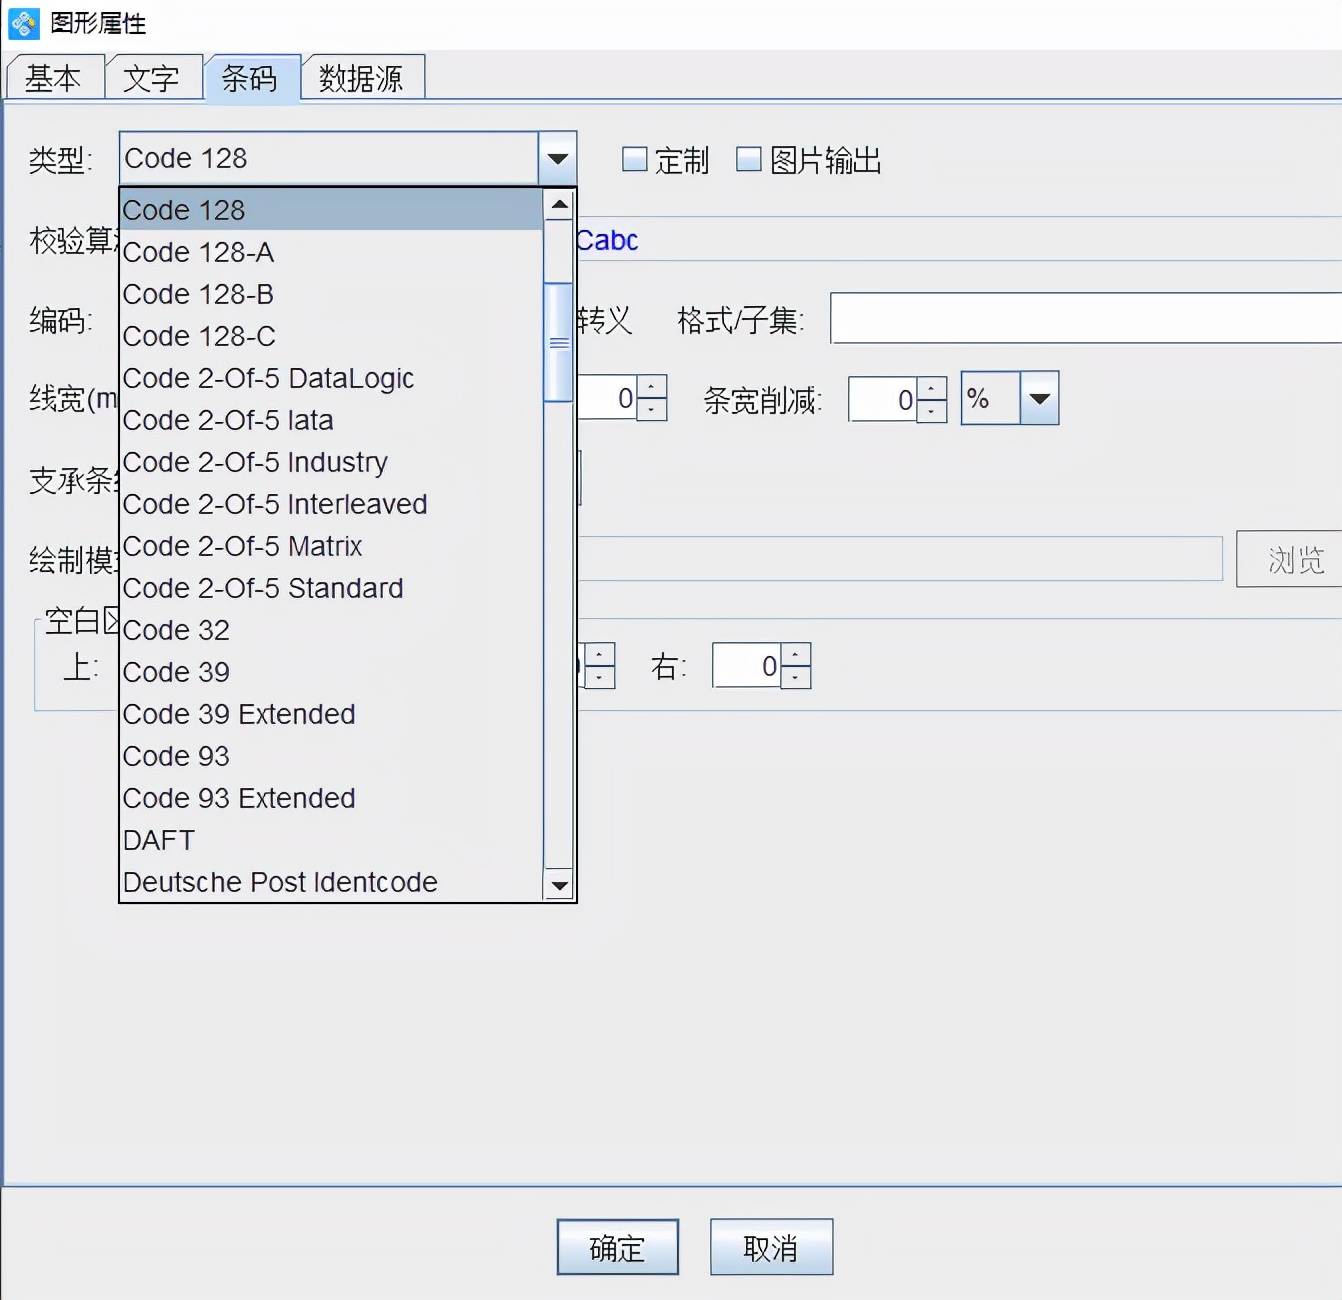Toggle the 图片输出 checkbox

coord(749,160)
